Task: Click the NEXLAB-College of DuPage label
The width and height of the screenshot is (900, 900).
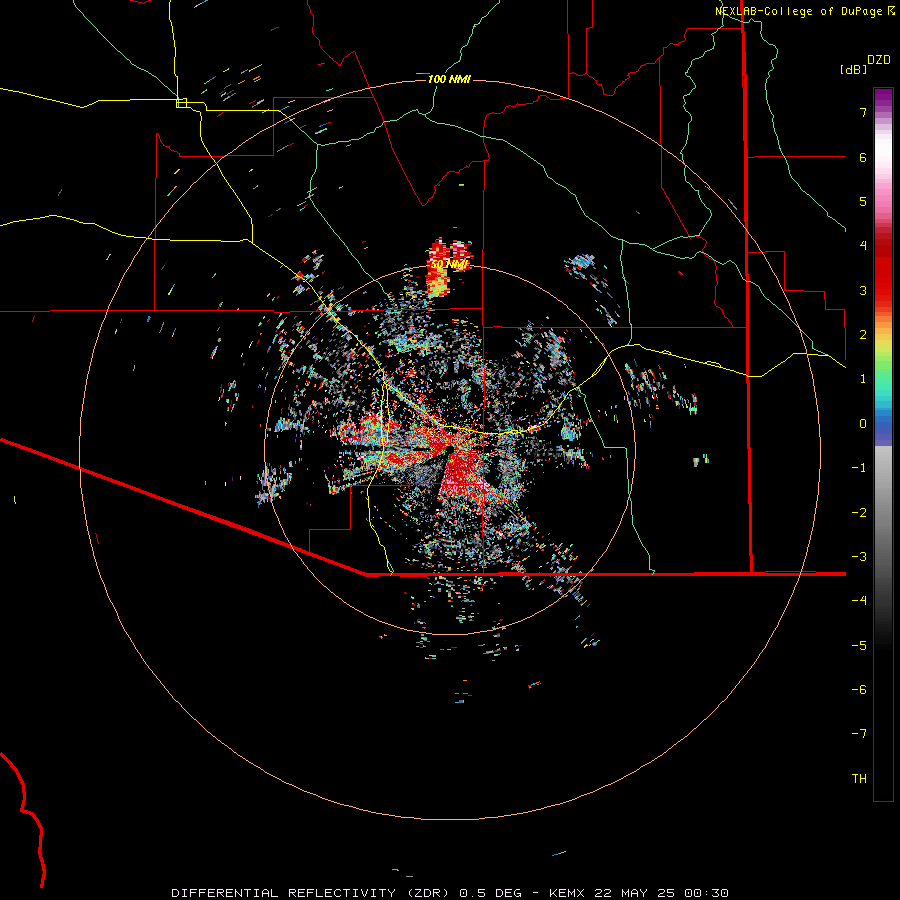Action: point(800,11)
